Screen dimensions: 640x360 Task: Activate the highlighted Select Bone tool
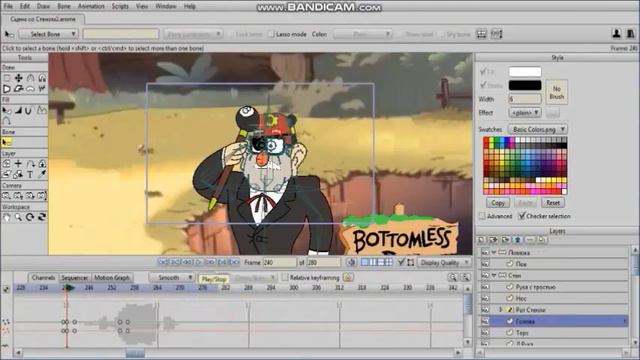(7, 142)
